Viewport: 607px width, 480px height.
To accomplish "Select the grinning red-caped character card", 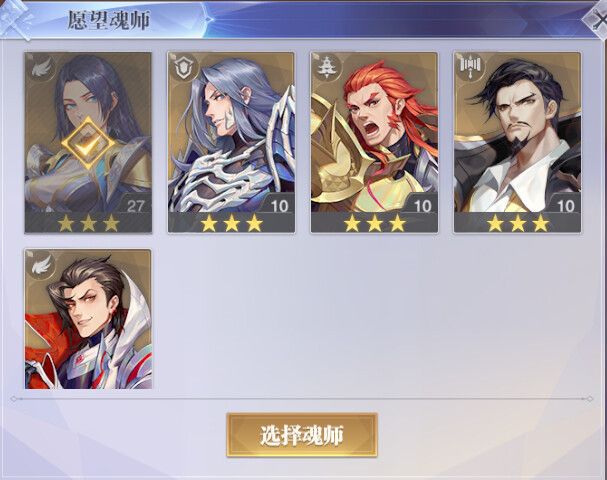I will pyautogui.click(x=88, y=319).
